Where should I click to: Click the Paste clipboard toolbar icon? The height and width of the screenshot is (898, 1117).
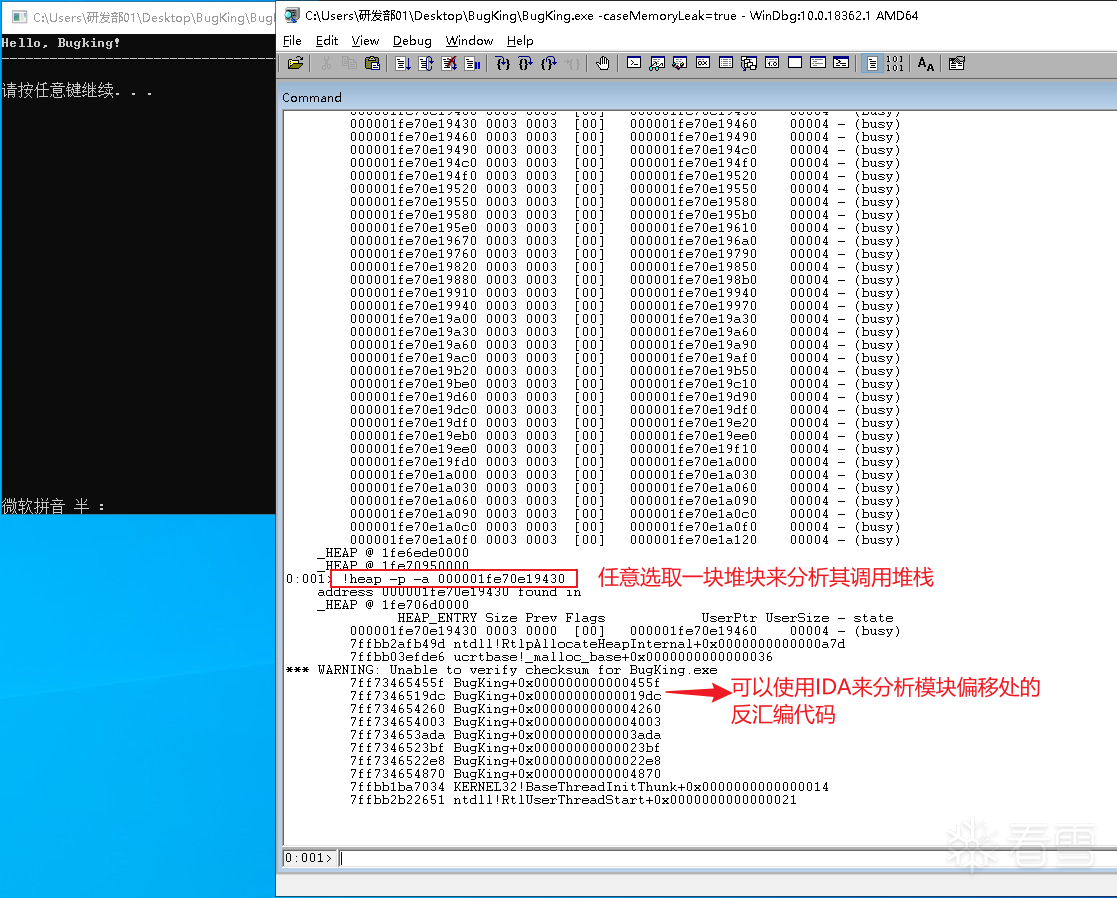(372, 63)
